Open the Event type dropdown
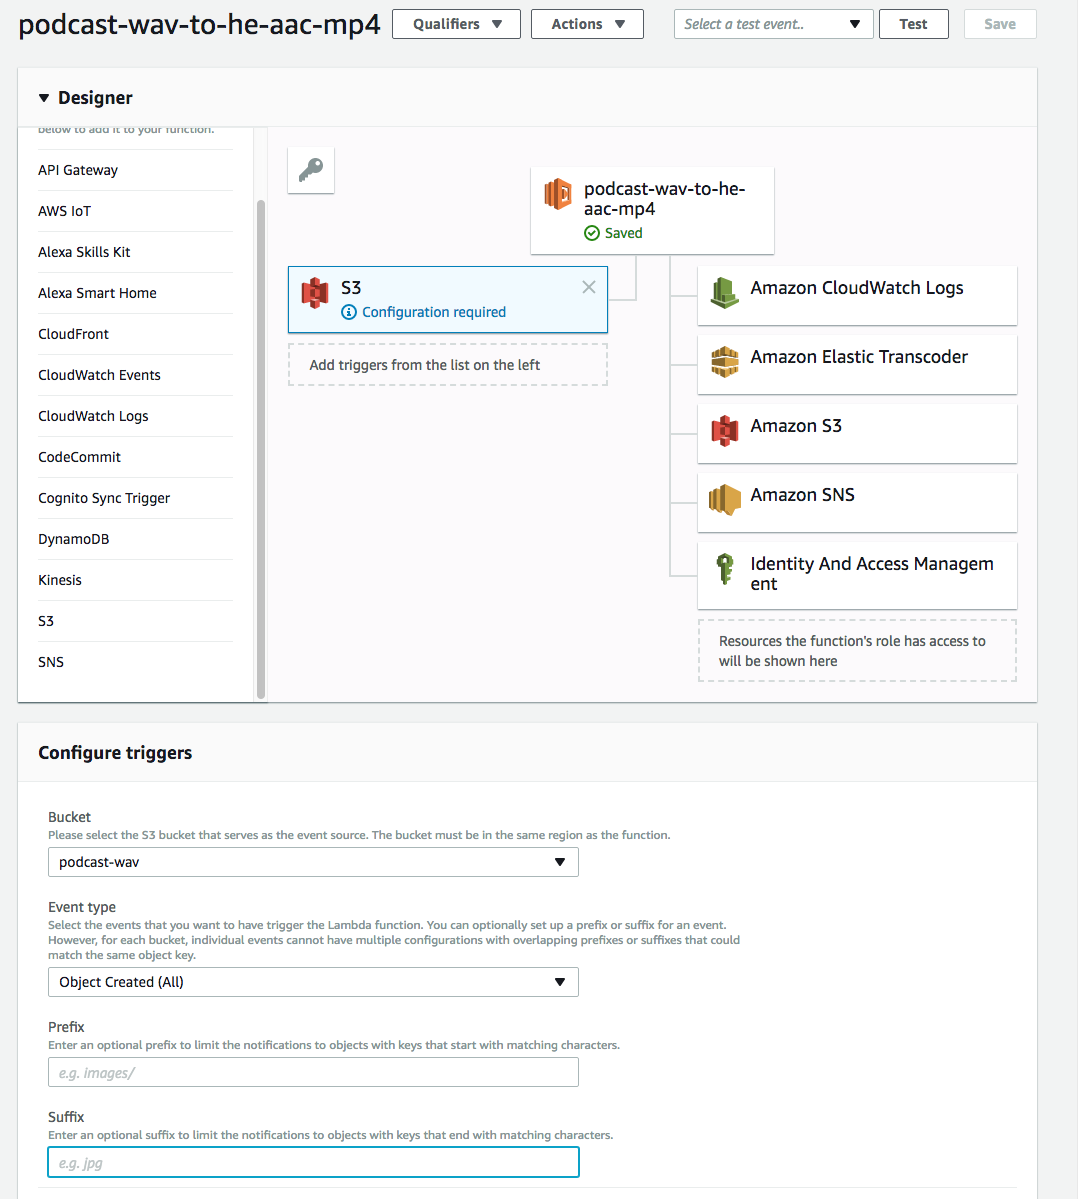Image resolution: width=1078 pixels, height=1199 pixels. [x=313, y=982]
